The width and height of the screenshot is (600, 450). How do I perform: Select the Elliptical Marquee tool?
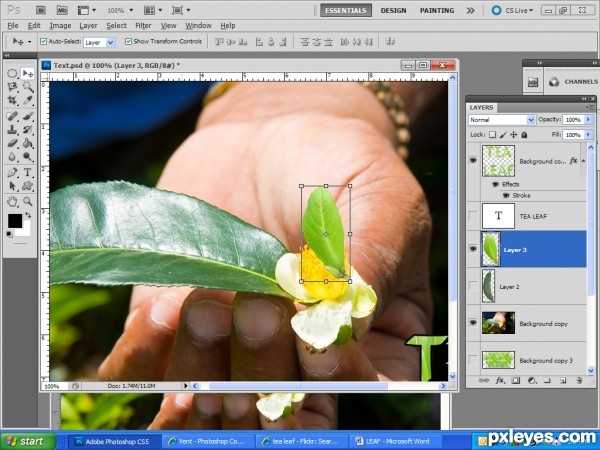pos(12,73)
